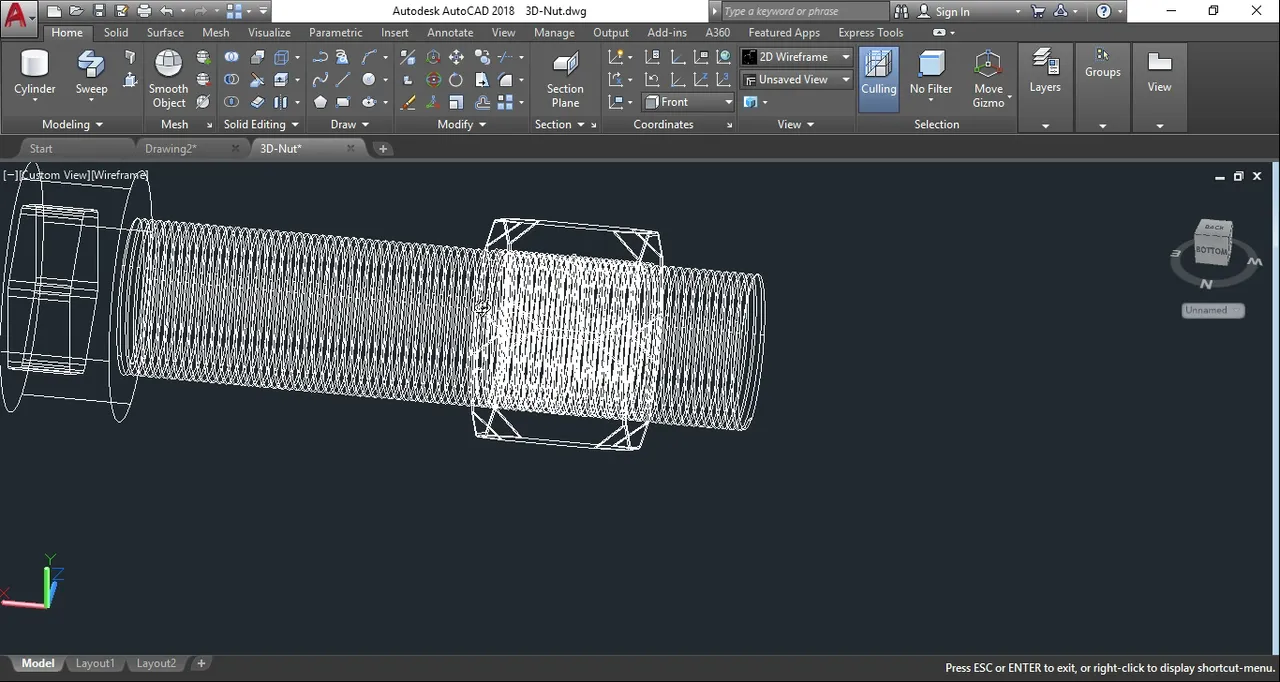Go to the Express Tools tab
The height and width of the screenshot is (682, 1280).
(x=870, y=32)
